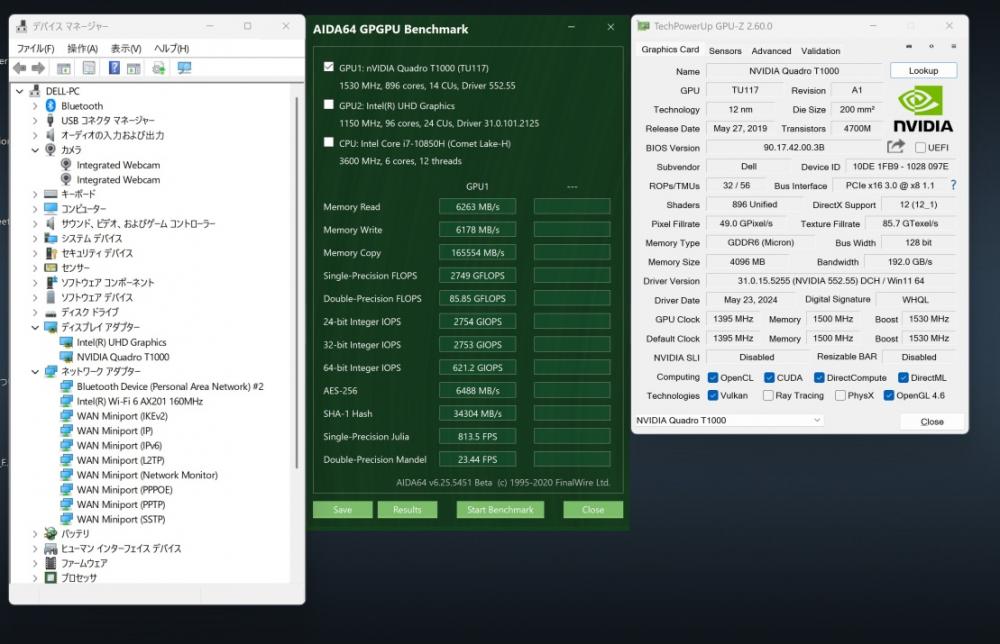The width and height of the screenshot is (1000, 644).
Task: Click the NVIDIA Quadro T1000 adapter icon in tree
Action: pyautogui.click(x=66, y=356)
